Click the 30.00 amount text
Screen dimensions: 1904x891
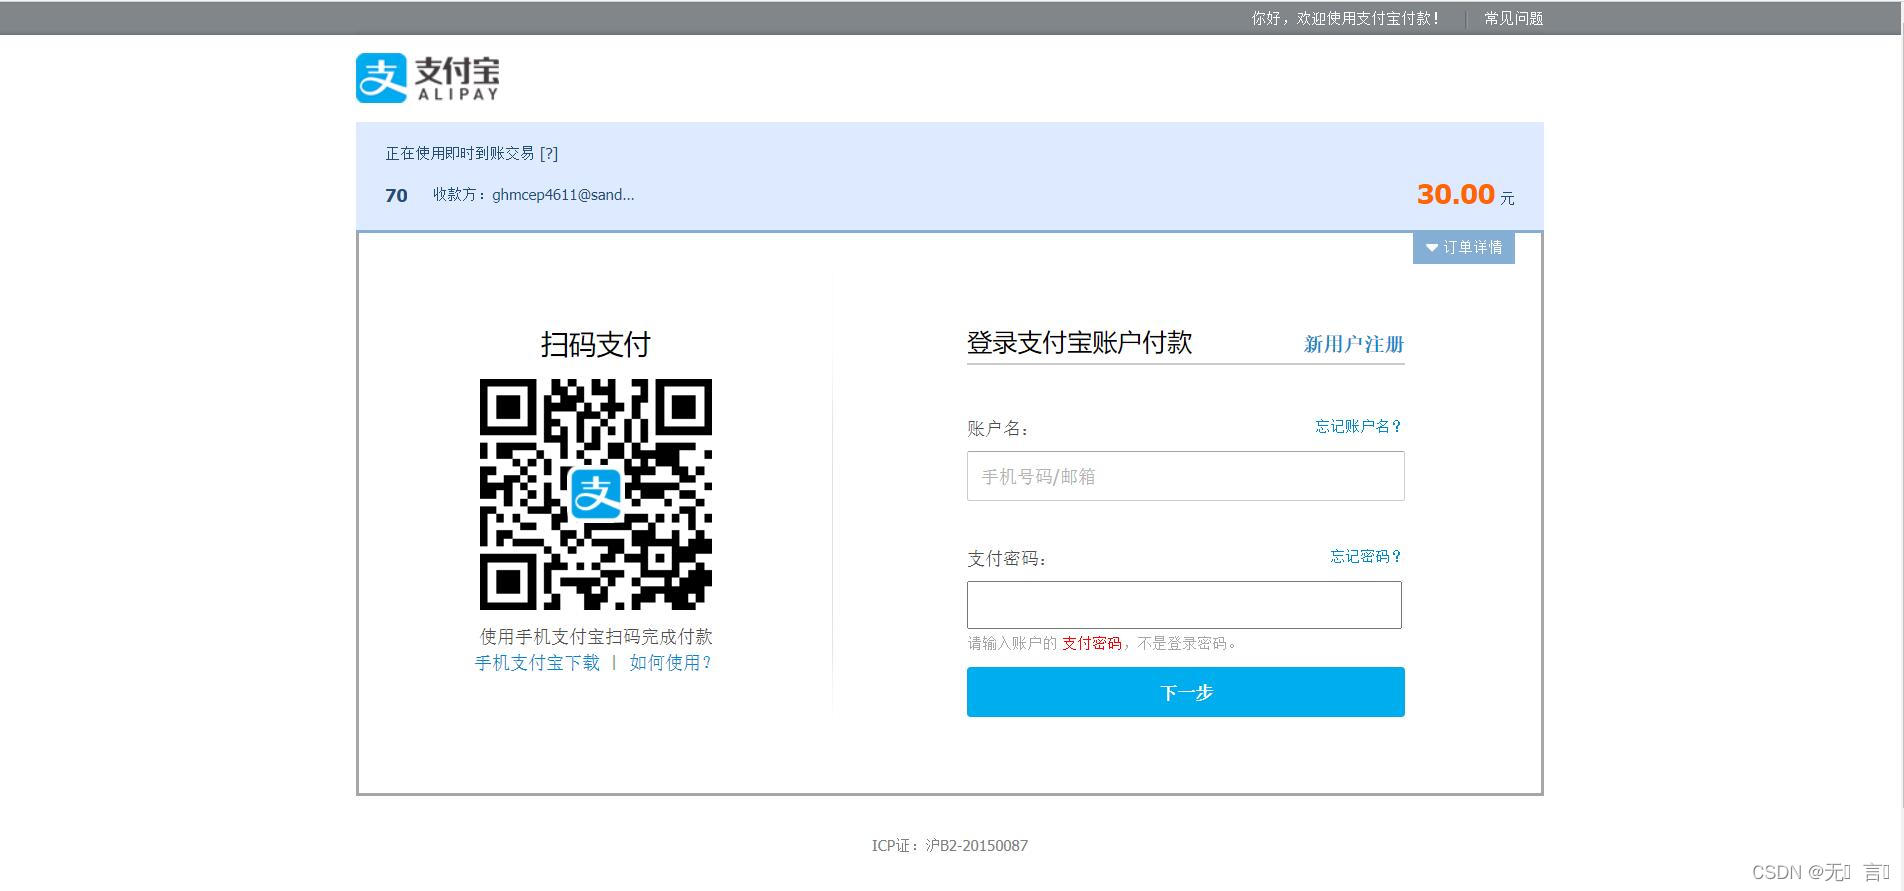pos(1455,194)
